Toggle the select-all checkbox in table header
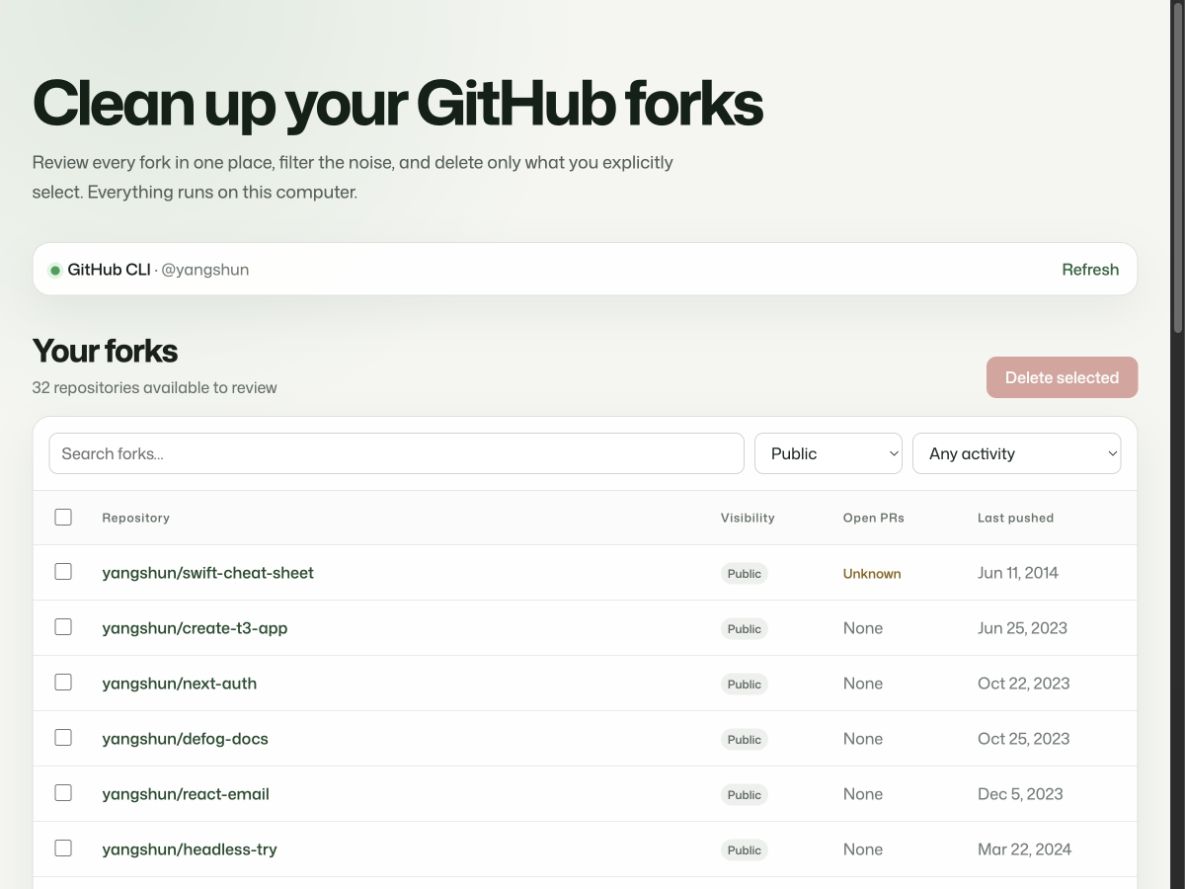The height and width of the screenshot is (889, 1185). coord(63,517)
